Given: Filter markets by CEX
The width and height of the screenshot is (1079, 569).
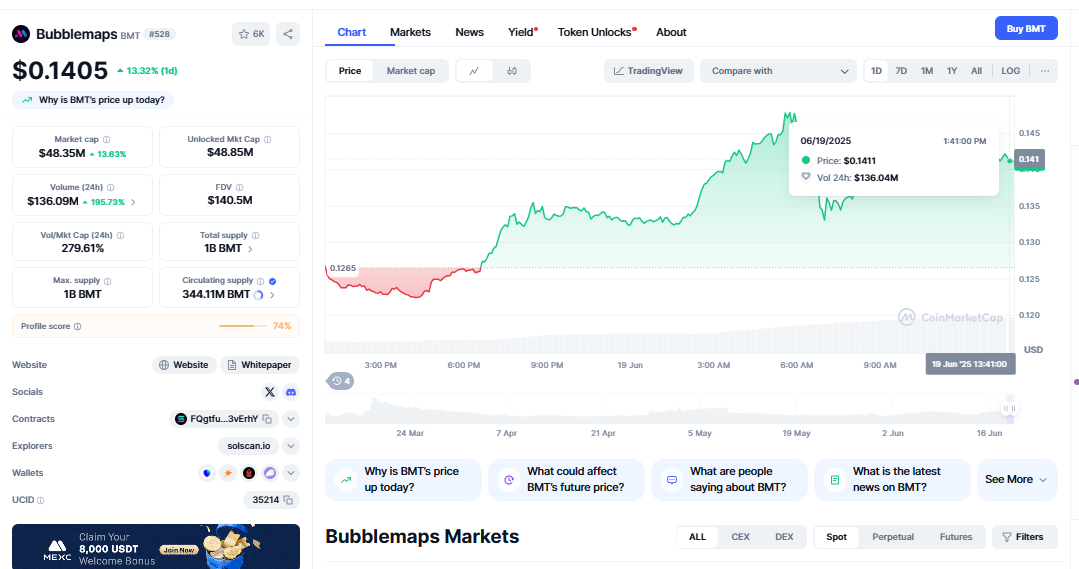Looking at the screenshot, I should [x=740, y=537].
